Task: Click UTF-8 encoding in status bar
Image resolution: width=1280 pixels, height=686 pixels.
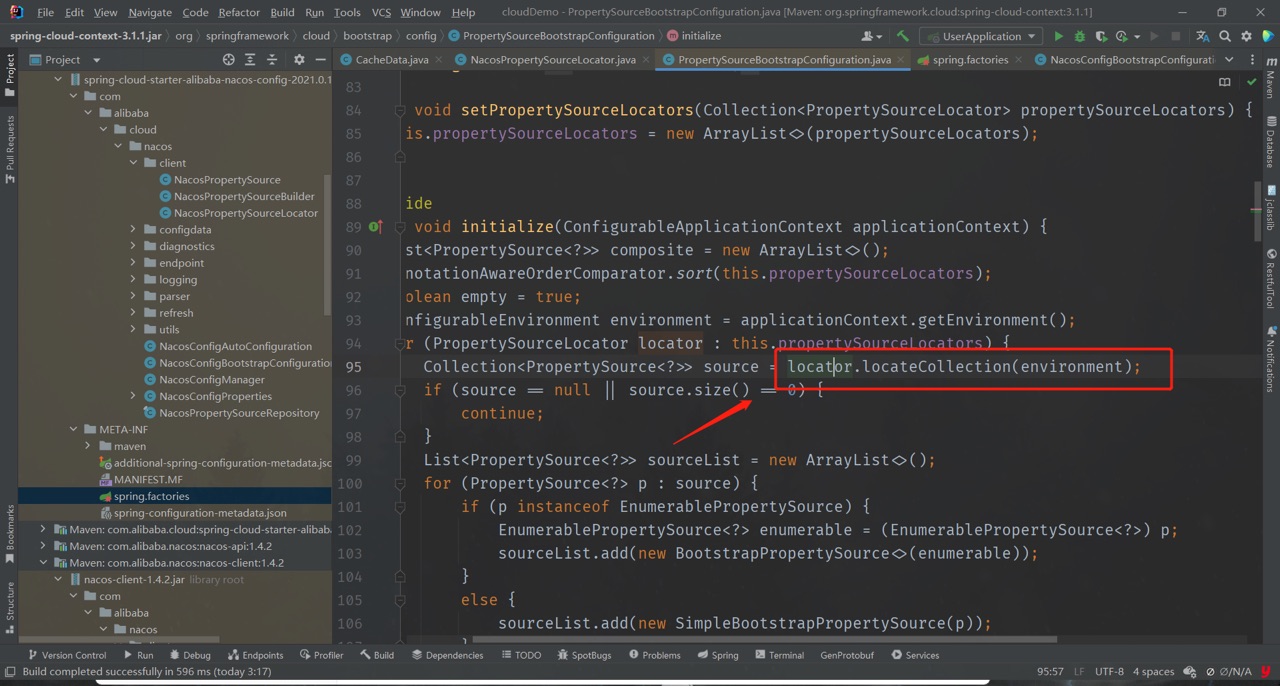Action: 1109,672
